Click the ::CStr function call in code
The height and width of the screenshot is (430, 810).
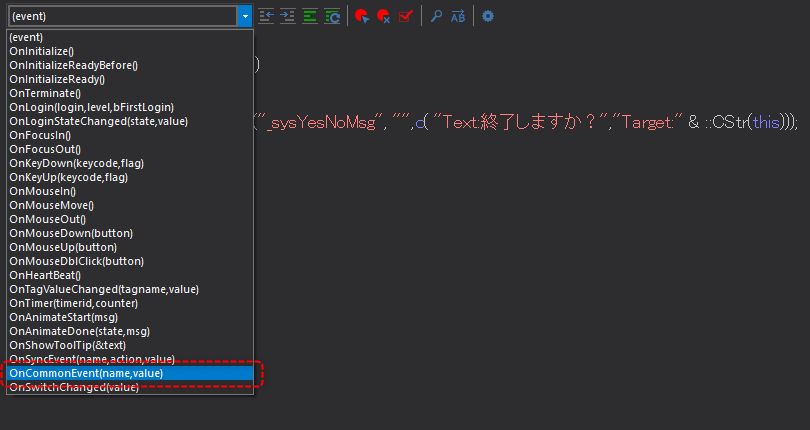click(x=727, y=122)
